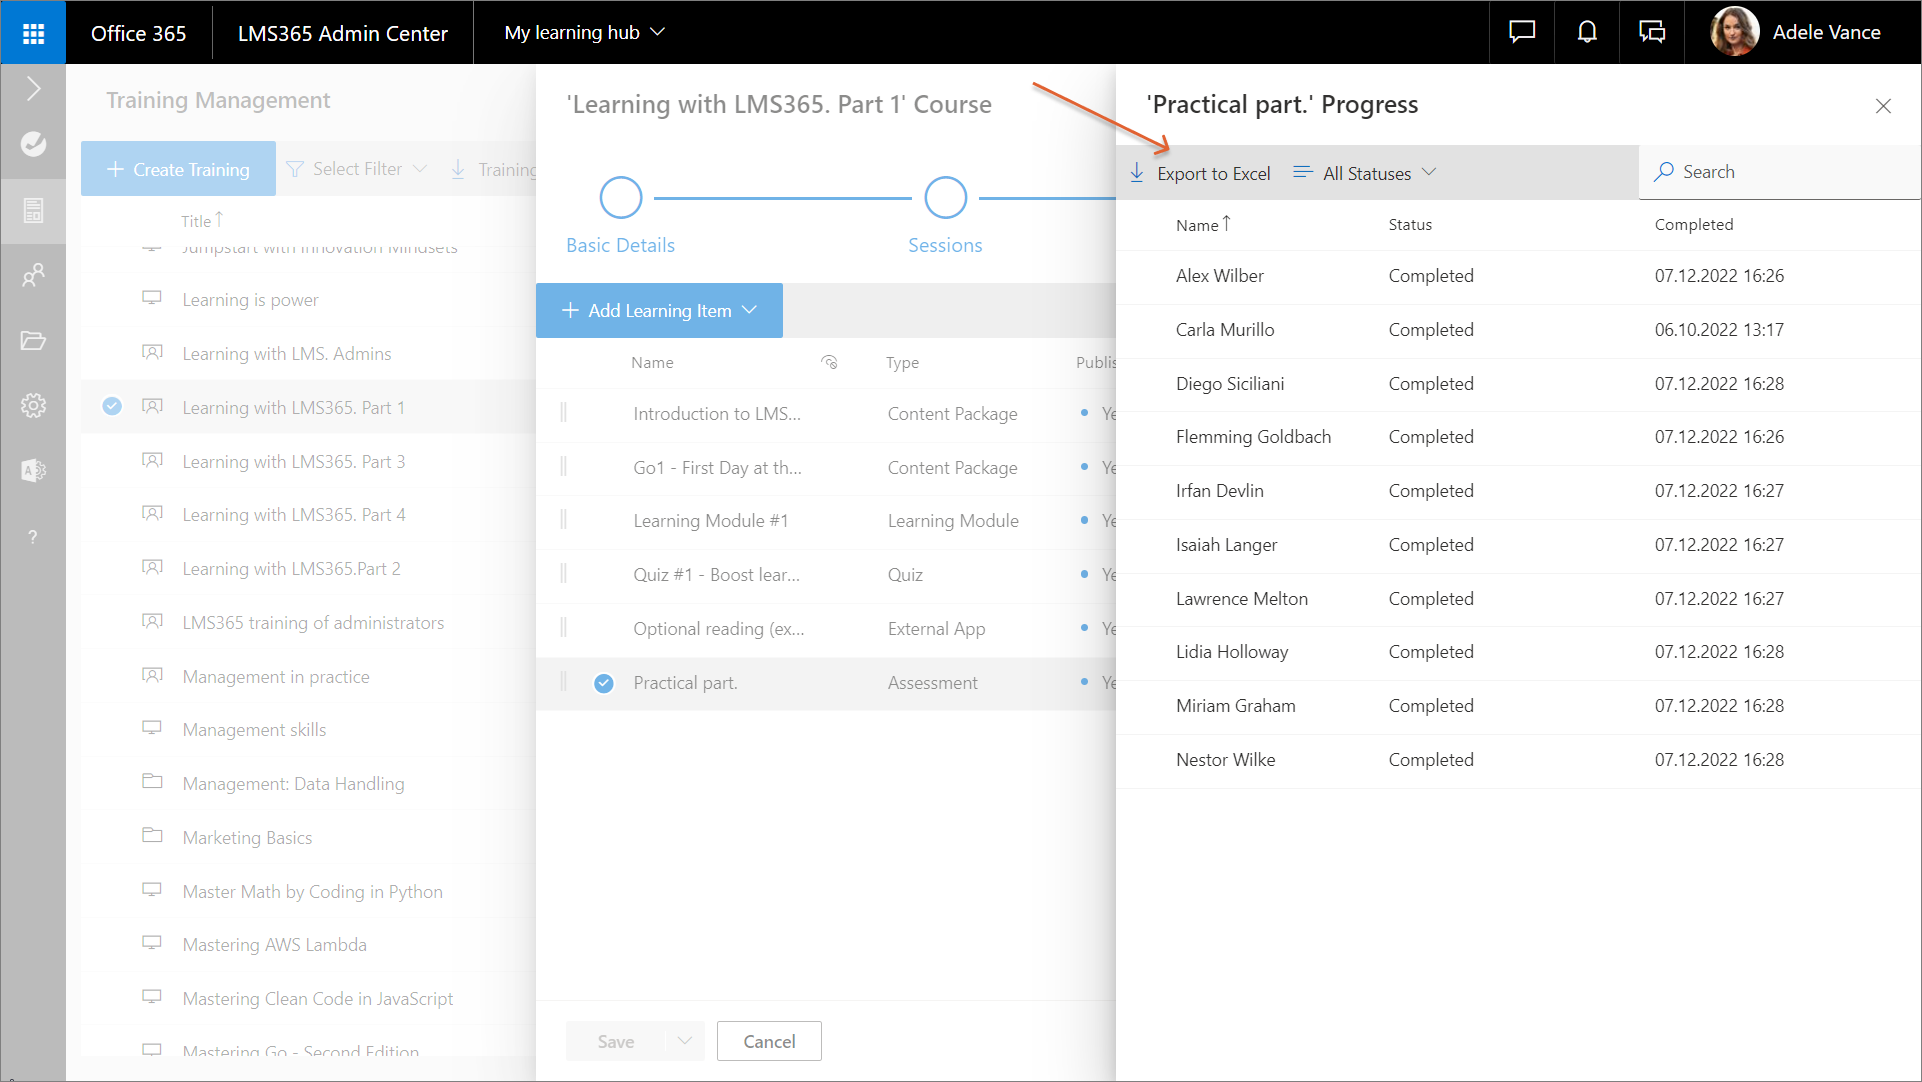This screenshot has width=1922, height=1082.
Task: Click the folder icon in left sidebar
Action: click(33, 340)
